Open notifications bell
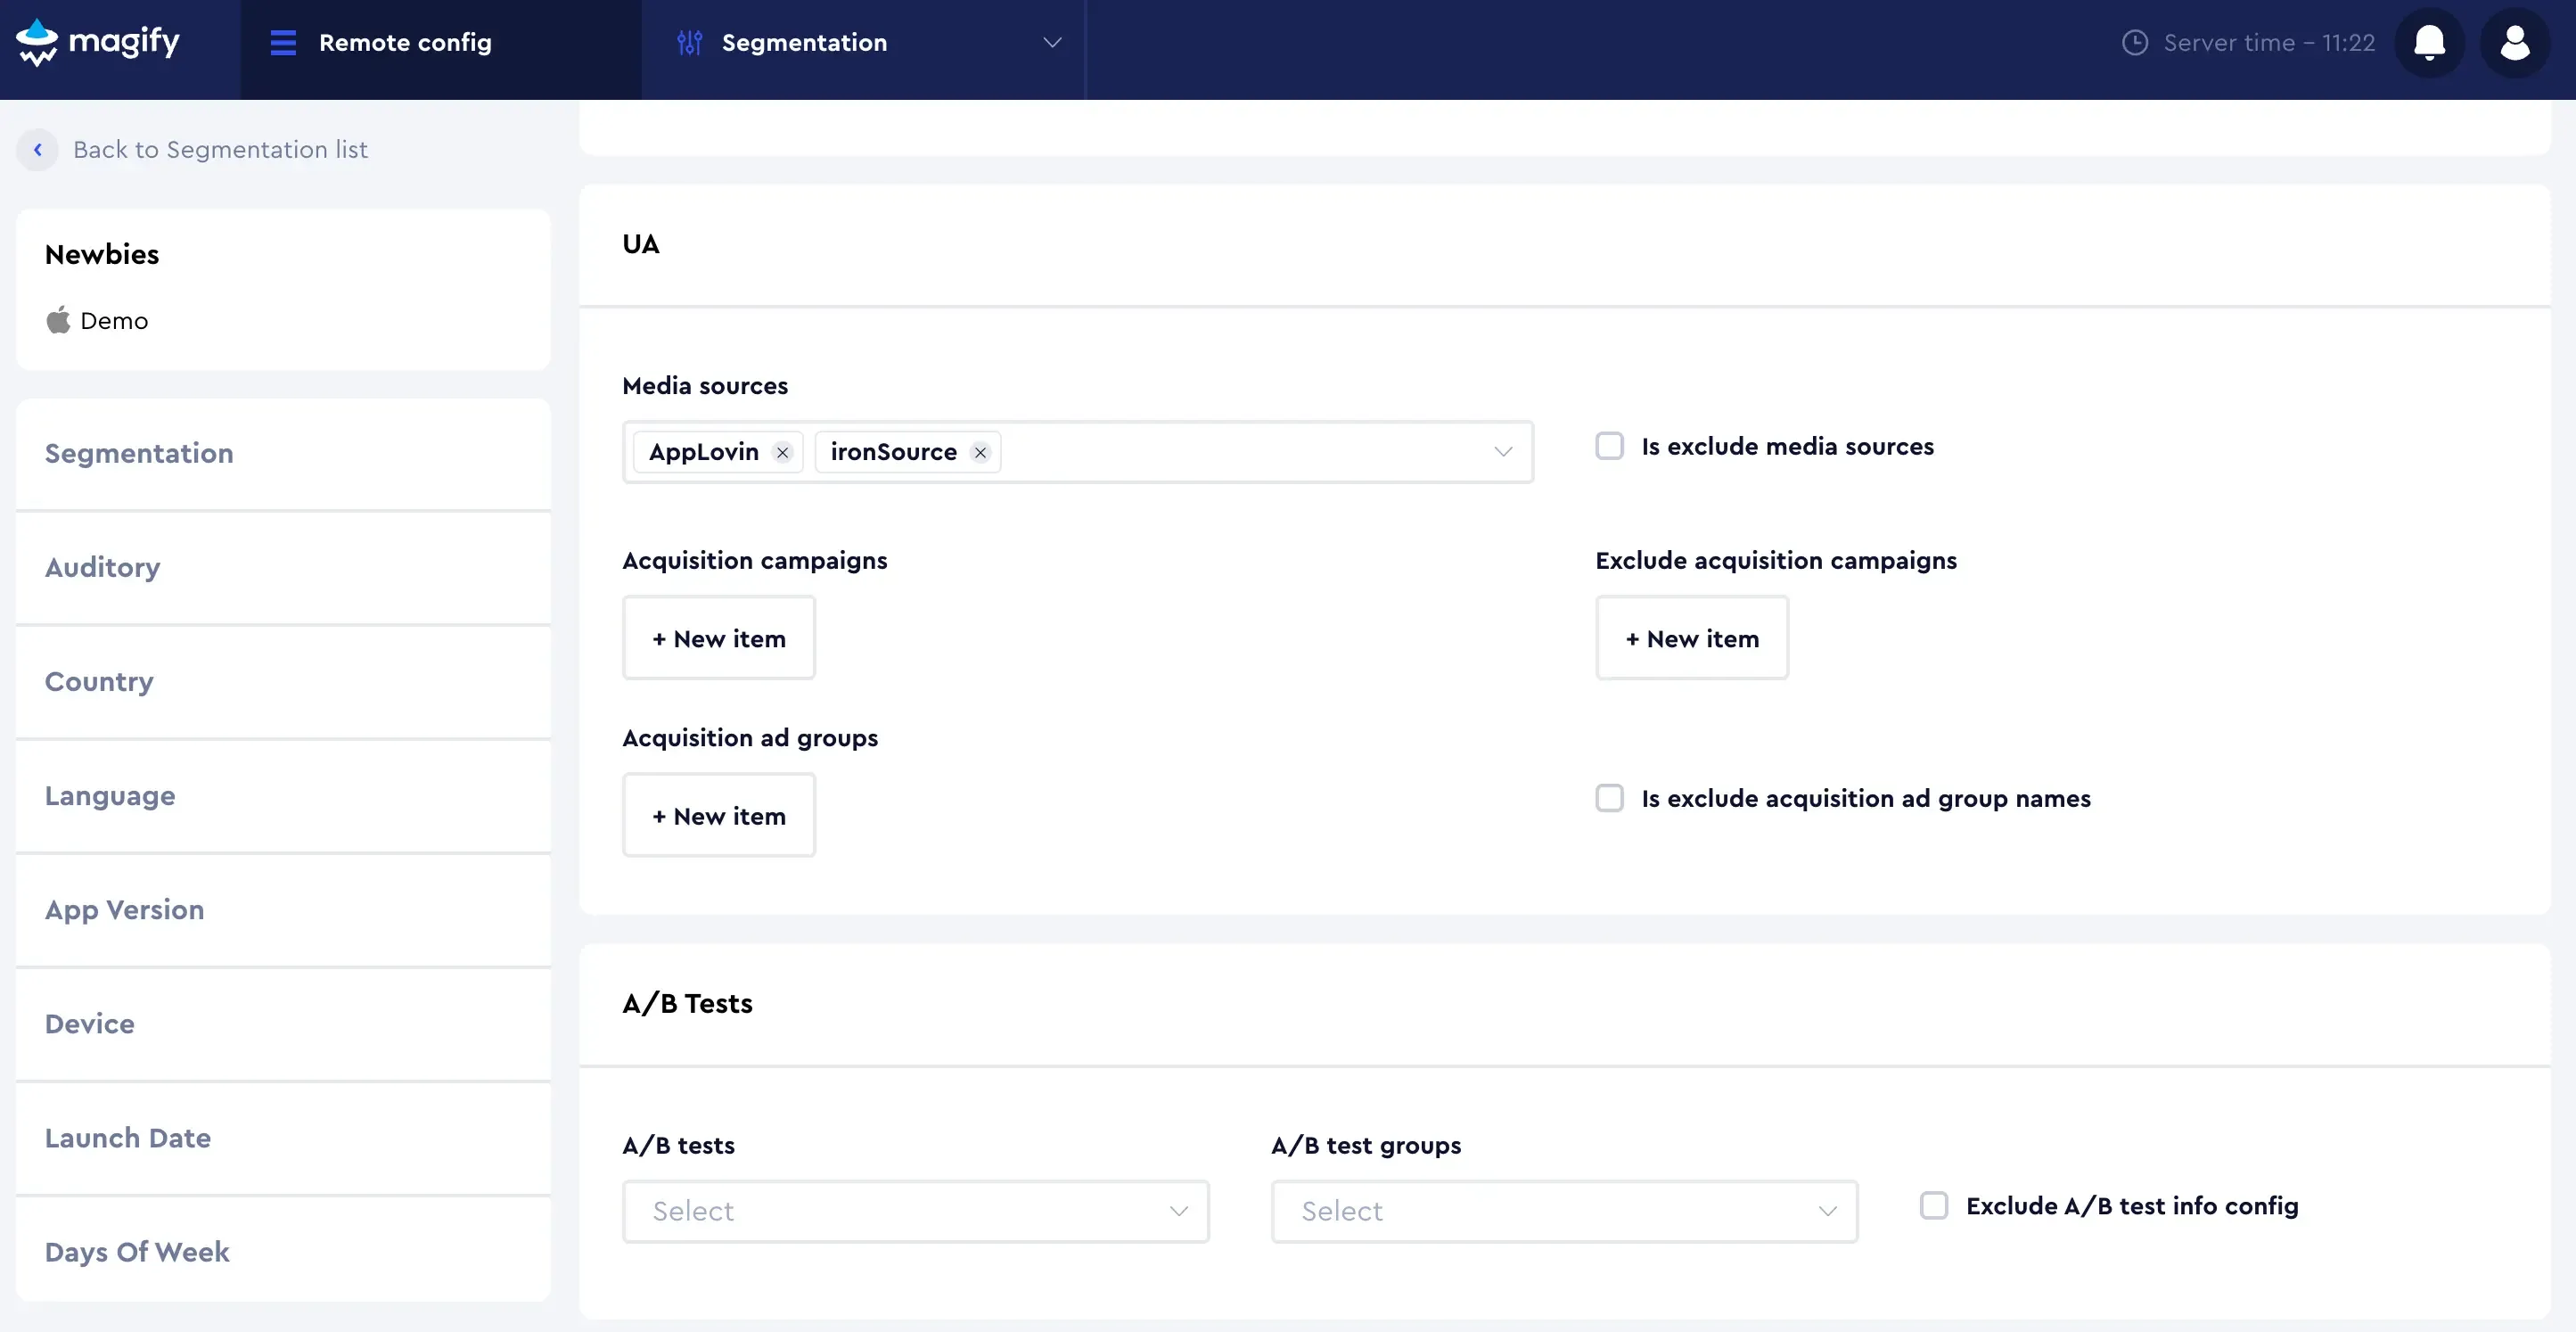Screen dimensions: 2576x1332 point(2429,42)
